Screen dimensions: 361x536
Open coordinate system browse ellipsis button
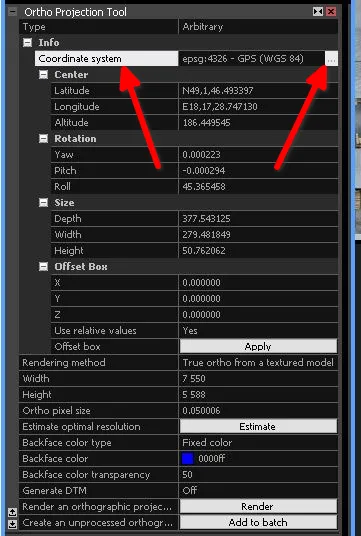tap(331, 59)
